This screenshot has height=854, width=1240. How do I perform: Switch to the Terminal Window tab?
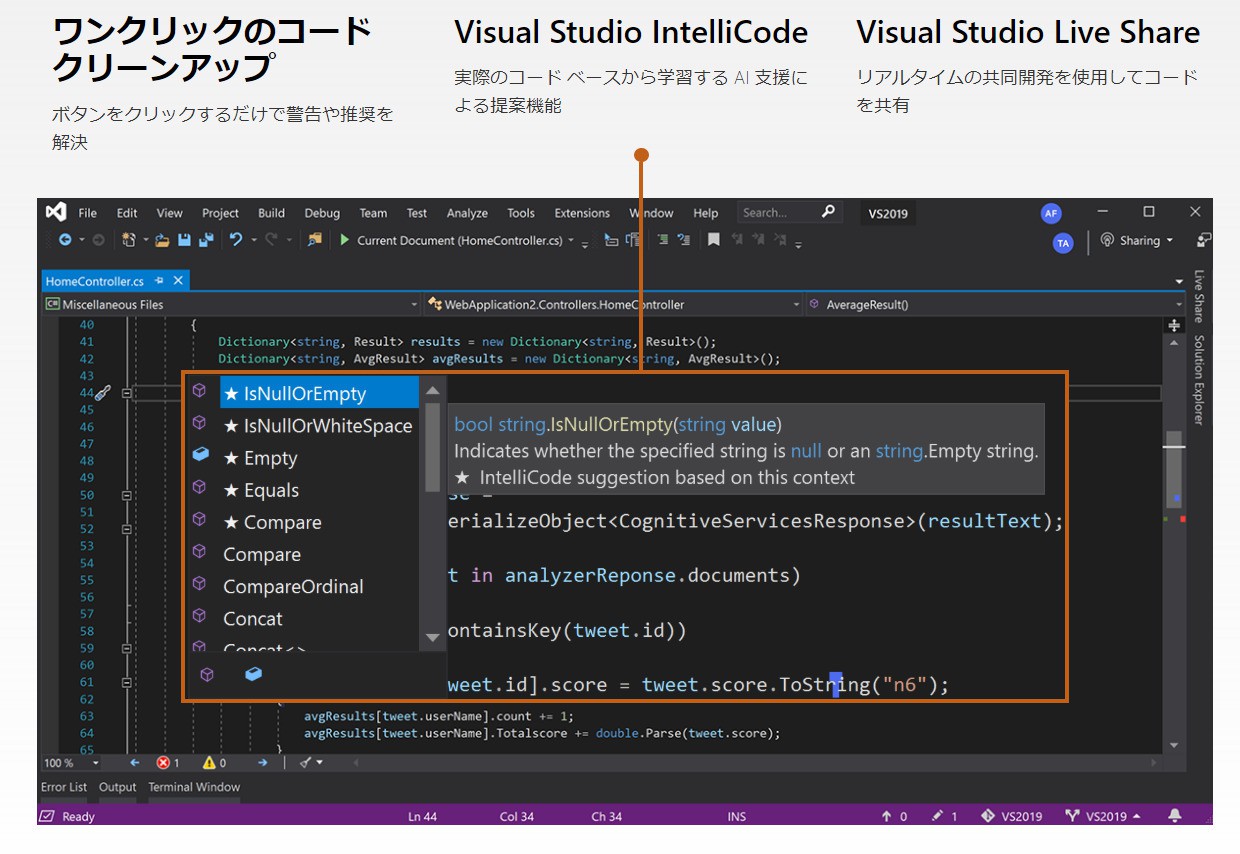pos(194,787)
